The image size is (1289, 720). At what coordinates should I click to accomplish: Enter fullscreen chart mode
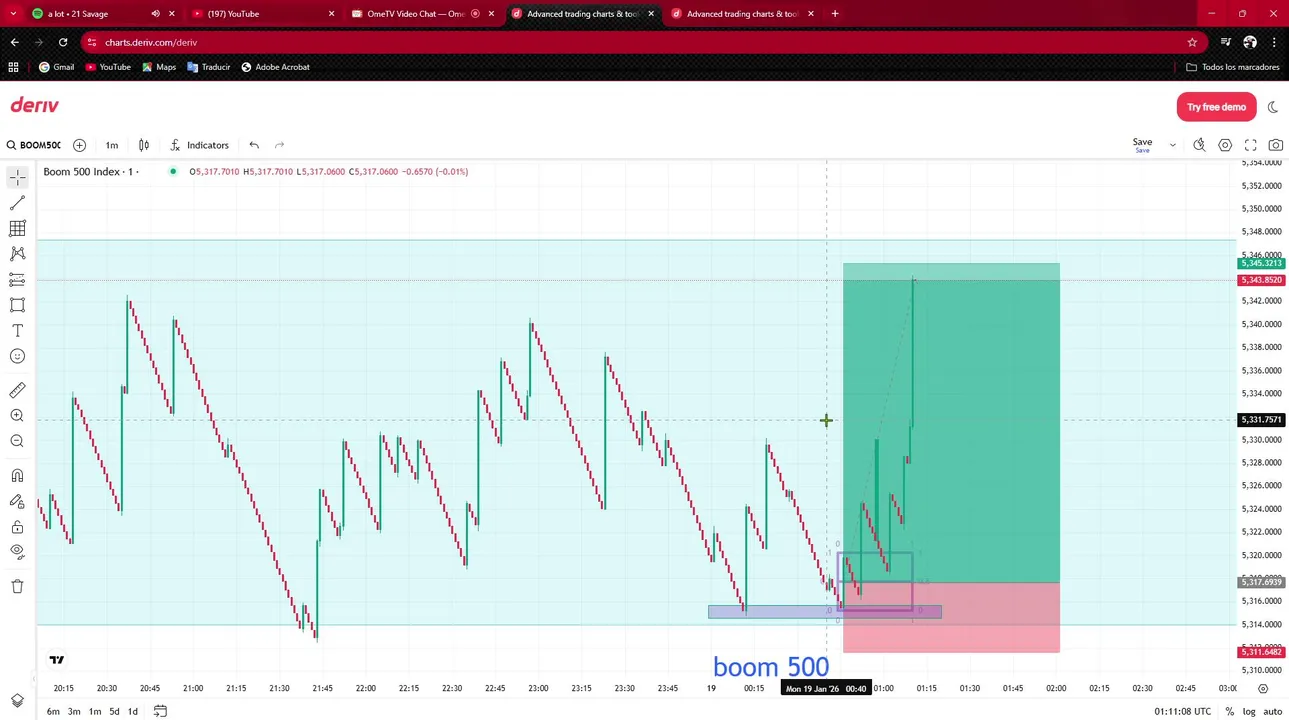pyautogui.click(x=1250, y=145)
